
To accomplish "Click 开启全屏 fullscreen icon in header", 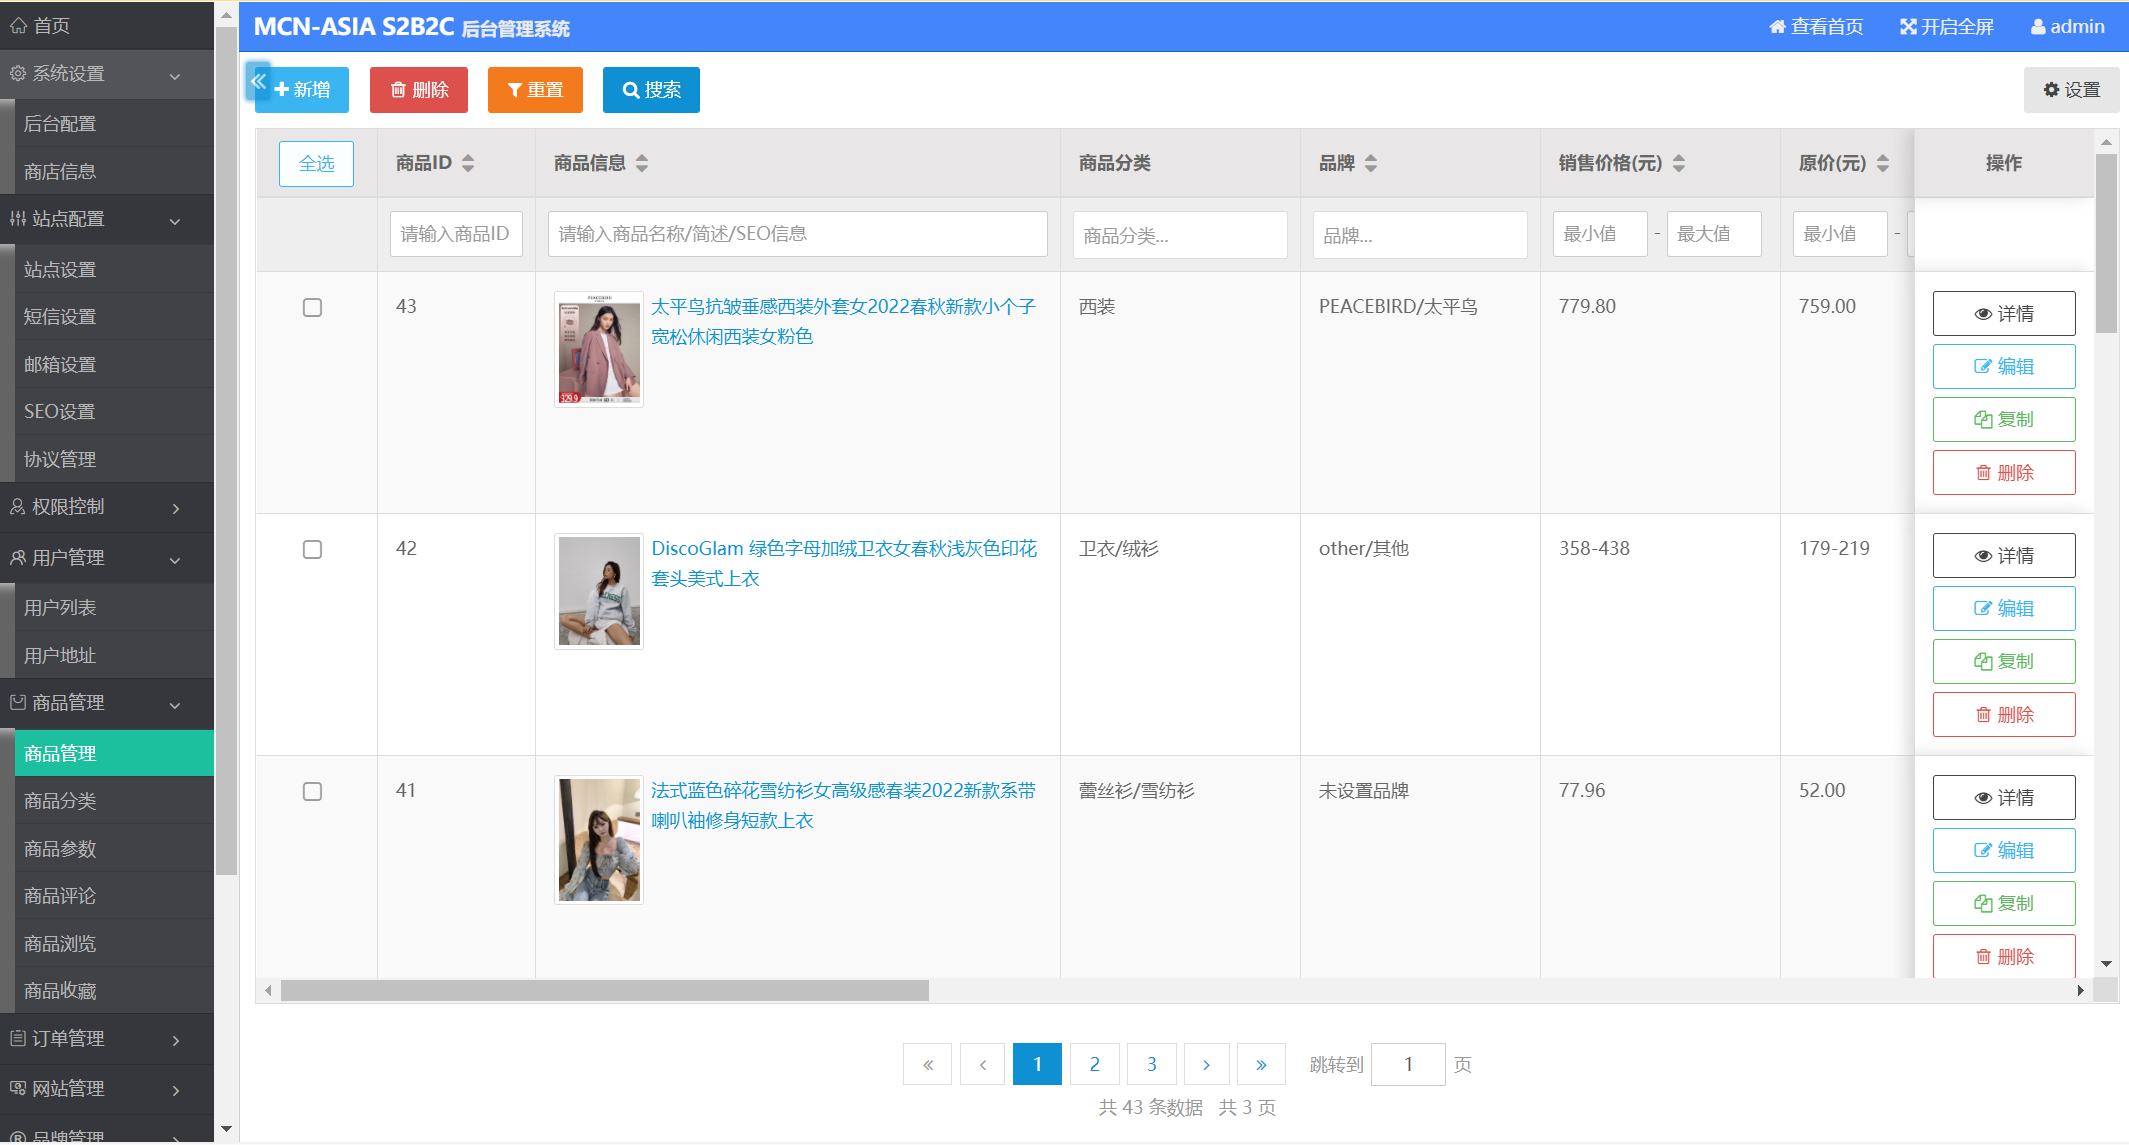I will point(1908,27).
